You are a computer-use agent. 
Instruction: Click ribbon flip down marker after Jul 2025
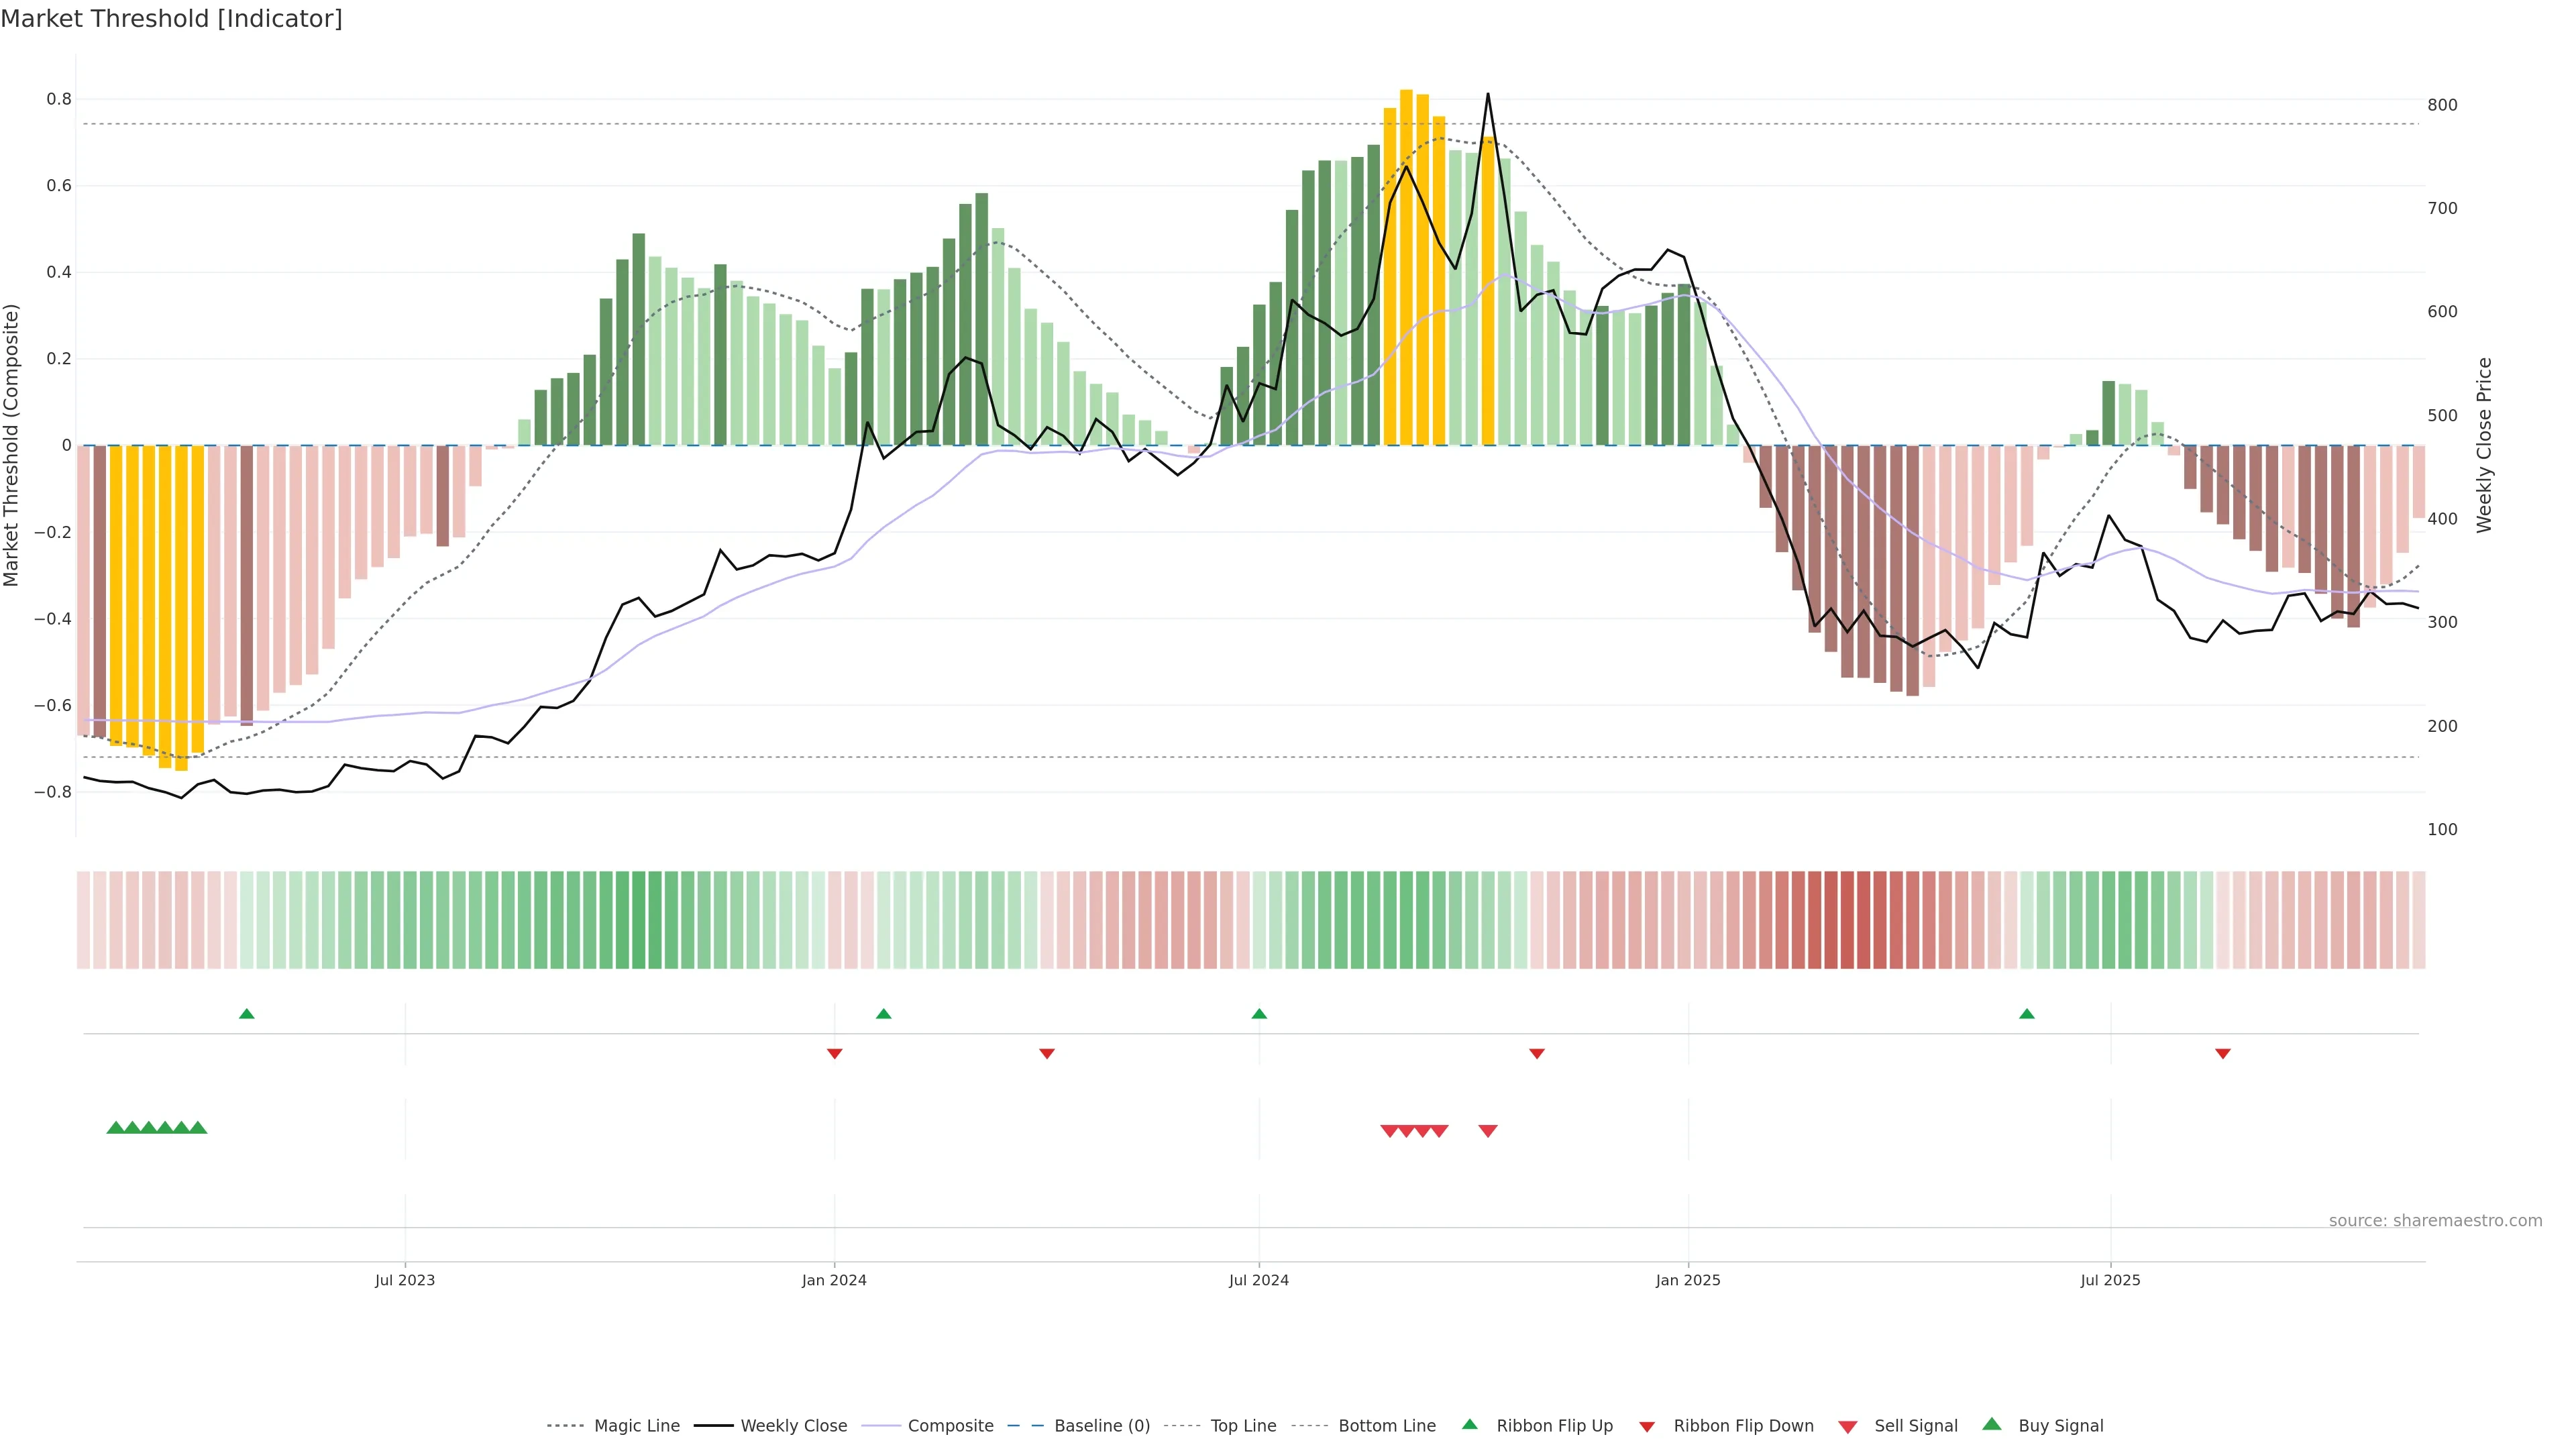(x=2223, y=1054)
